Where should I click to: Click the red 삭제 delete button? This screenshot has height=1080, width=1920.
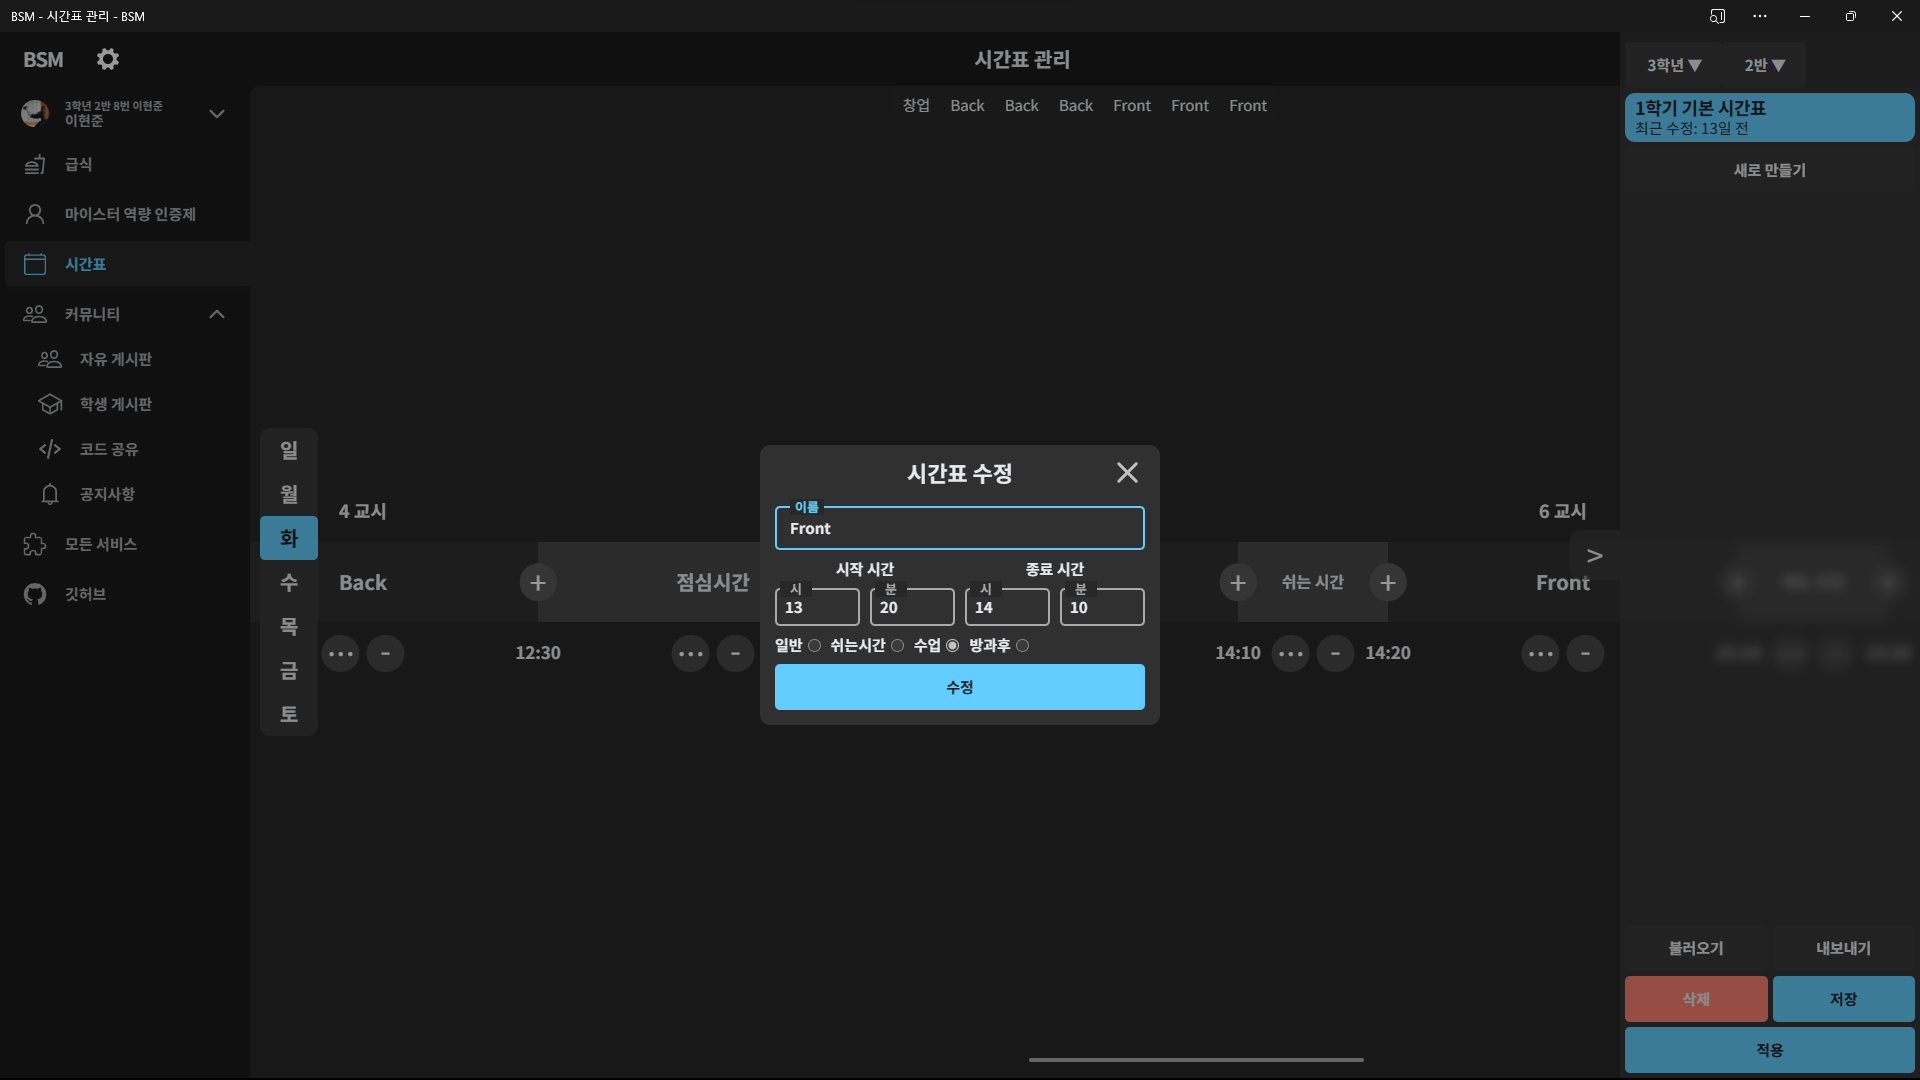(x=1695, y=999)
